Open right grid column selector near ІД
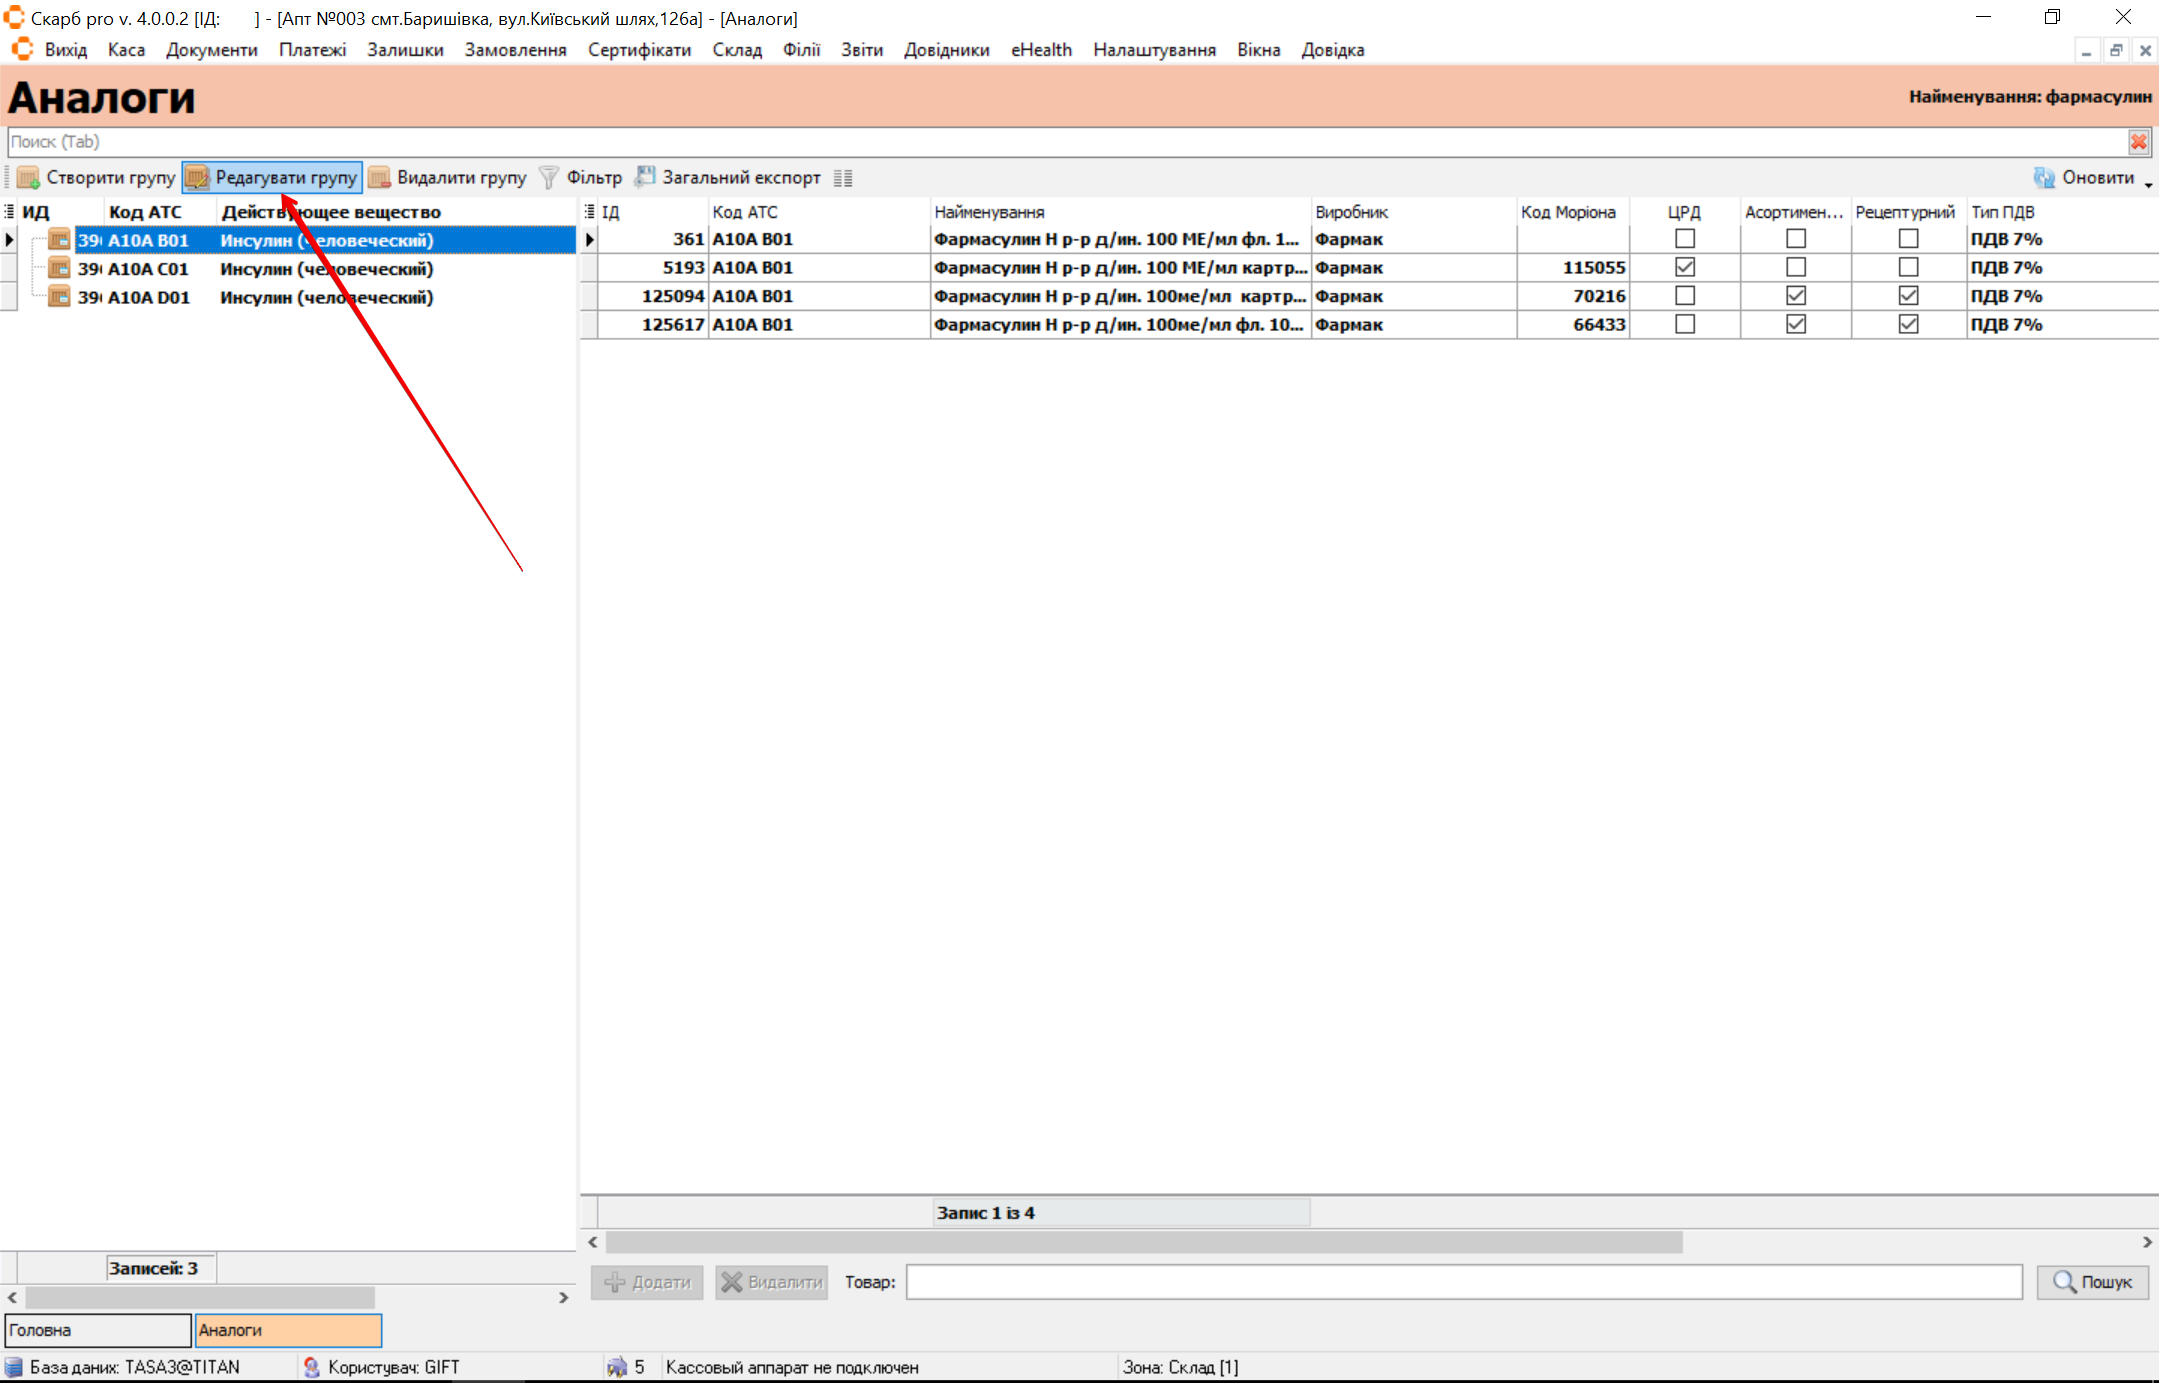Screen dimensions: 2159x1383 click(x=590, y=212)
